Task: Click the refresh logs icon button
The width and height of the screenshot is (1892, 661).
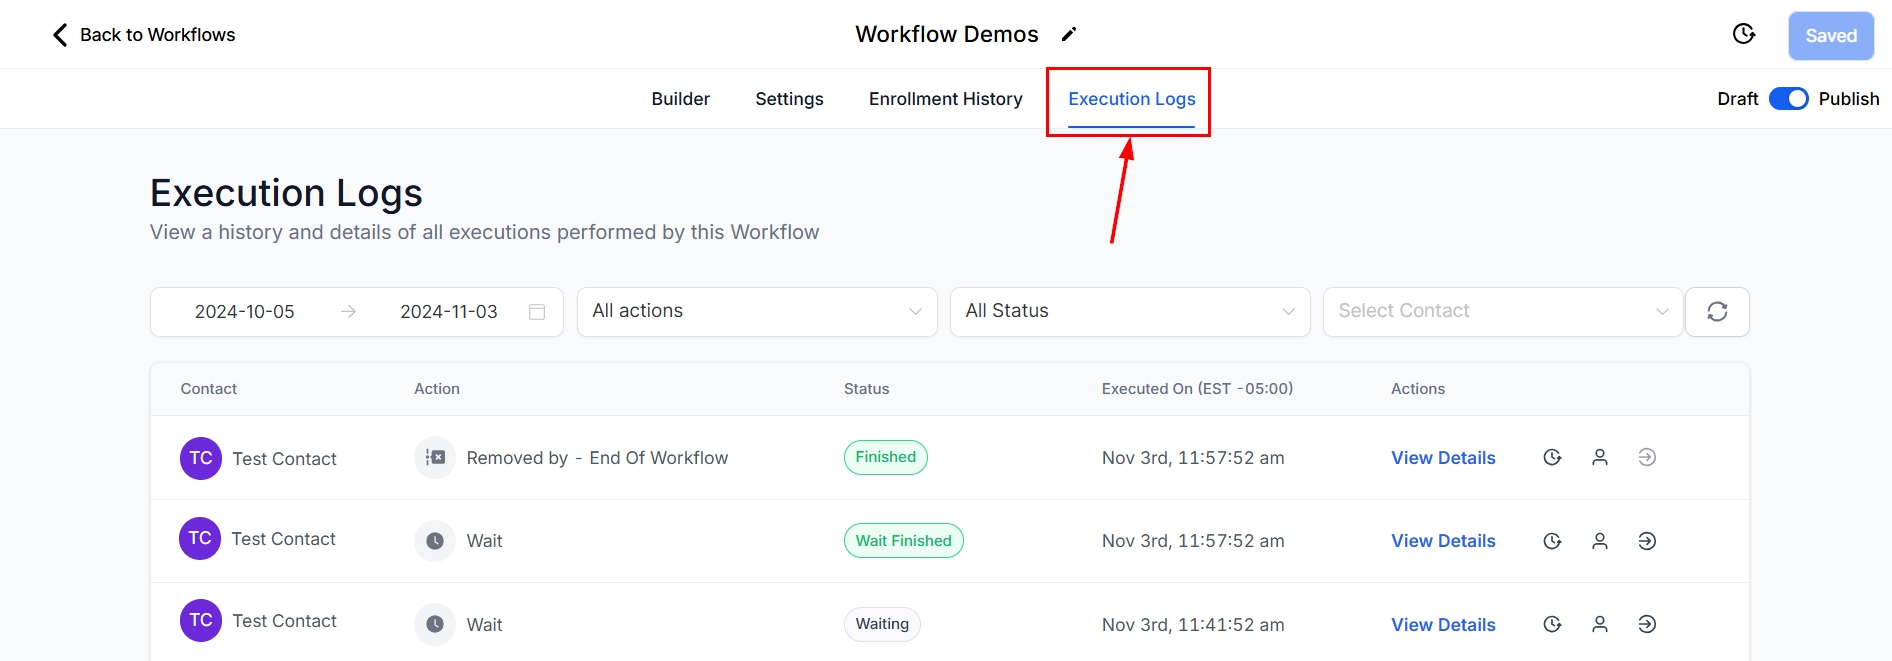Action: coord(1717,312)
